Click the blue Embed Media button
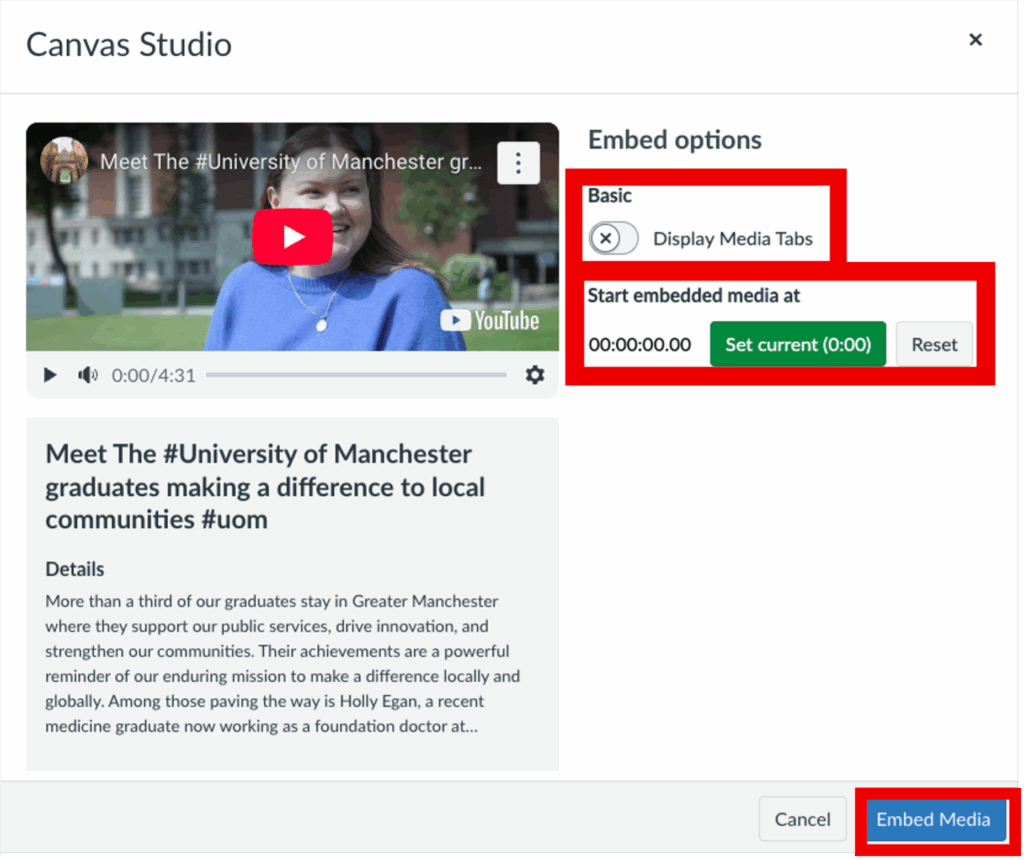 tap(933, 820)
